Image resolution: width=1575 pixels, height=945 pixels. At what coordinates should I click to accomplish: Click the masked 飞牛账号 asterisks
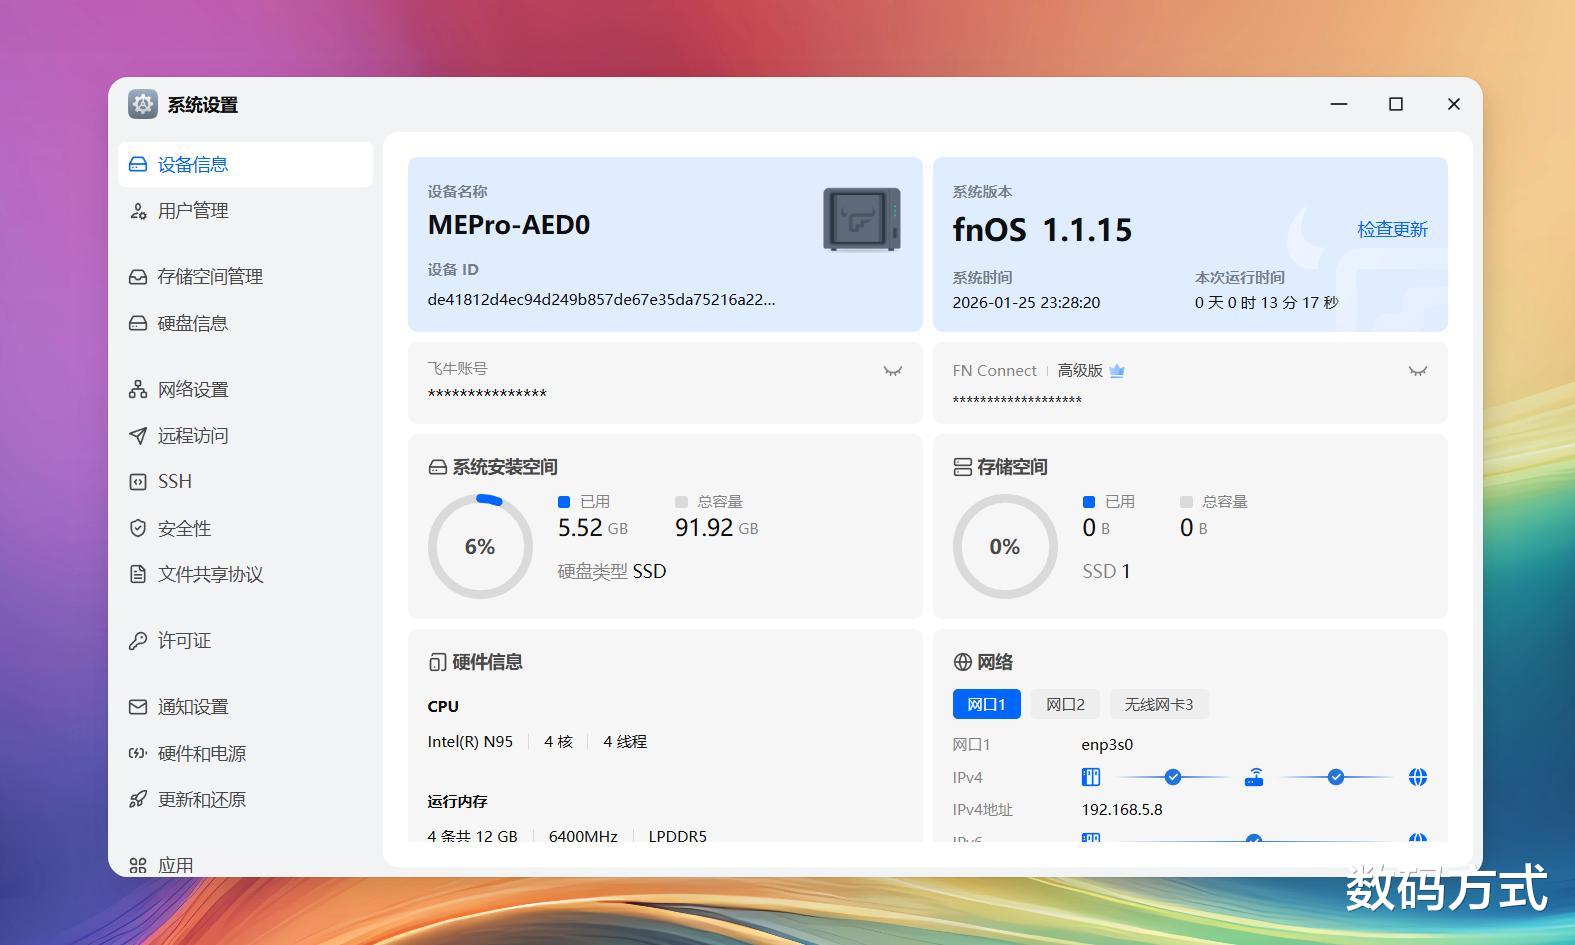(x=487, y=394)
